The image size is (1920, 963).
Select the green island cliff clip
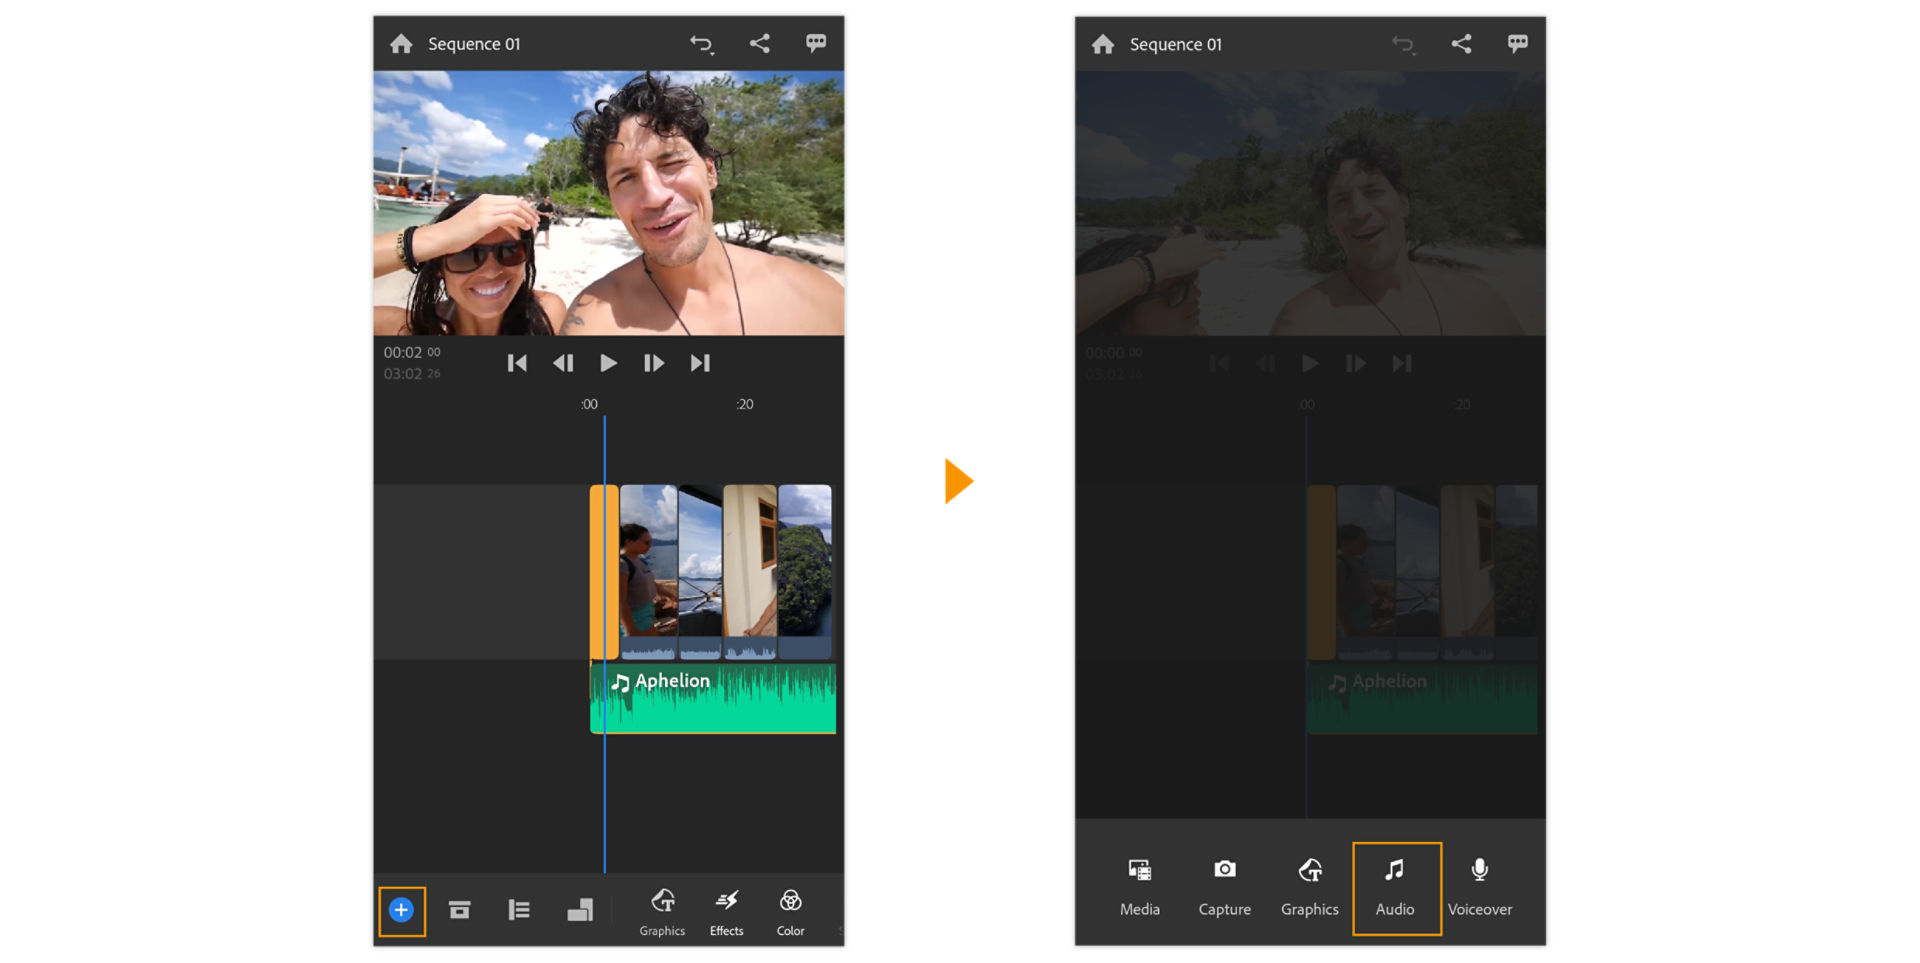(x=805, y=572)
